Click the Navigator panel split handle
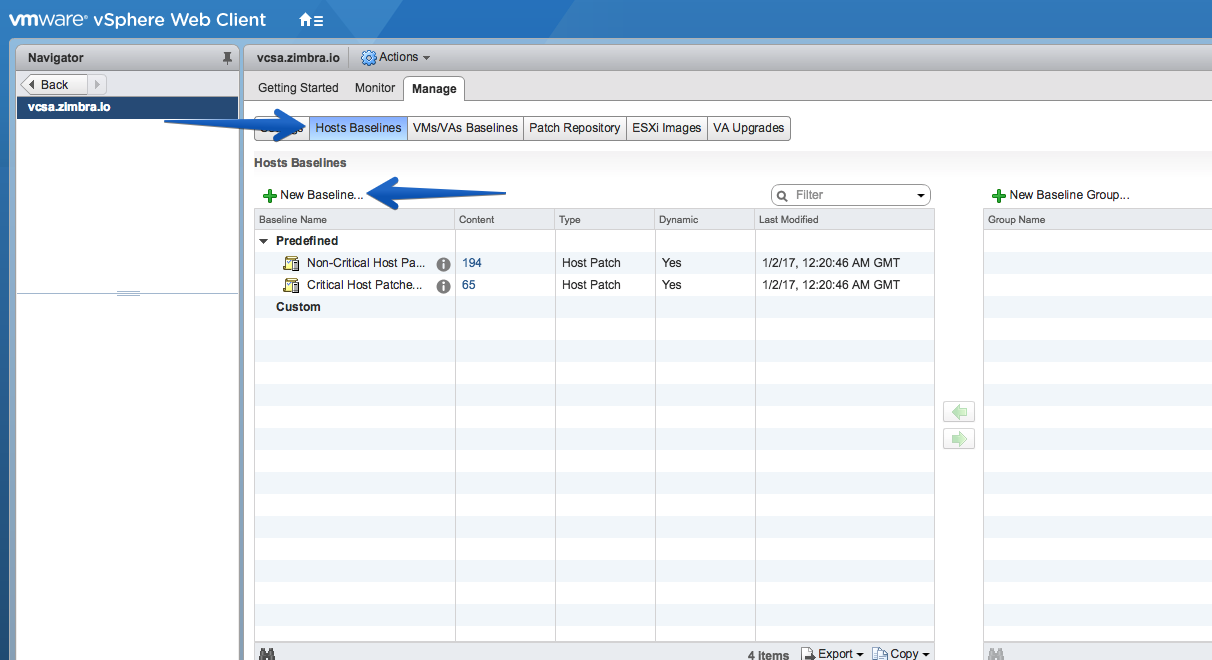The height and width of the screenshot is (660, 1212). tap(128, 293)
